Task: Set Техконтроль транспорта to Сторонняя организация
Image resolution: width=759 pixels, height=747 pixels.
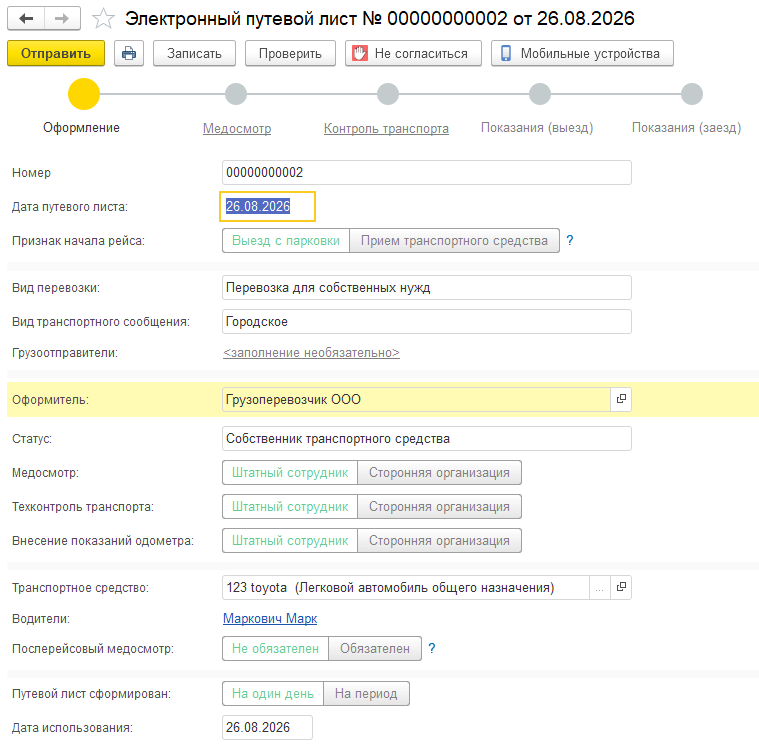Action: [x=439, y=506]
